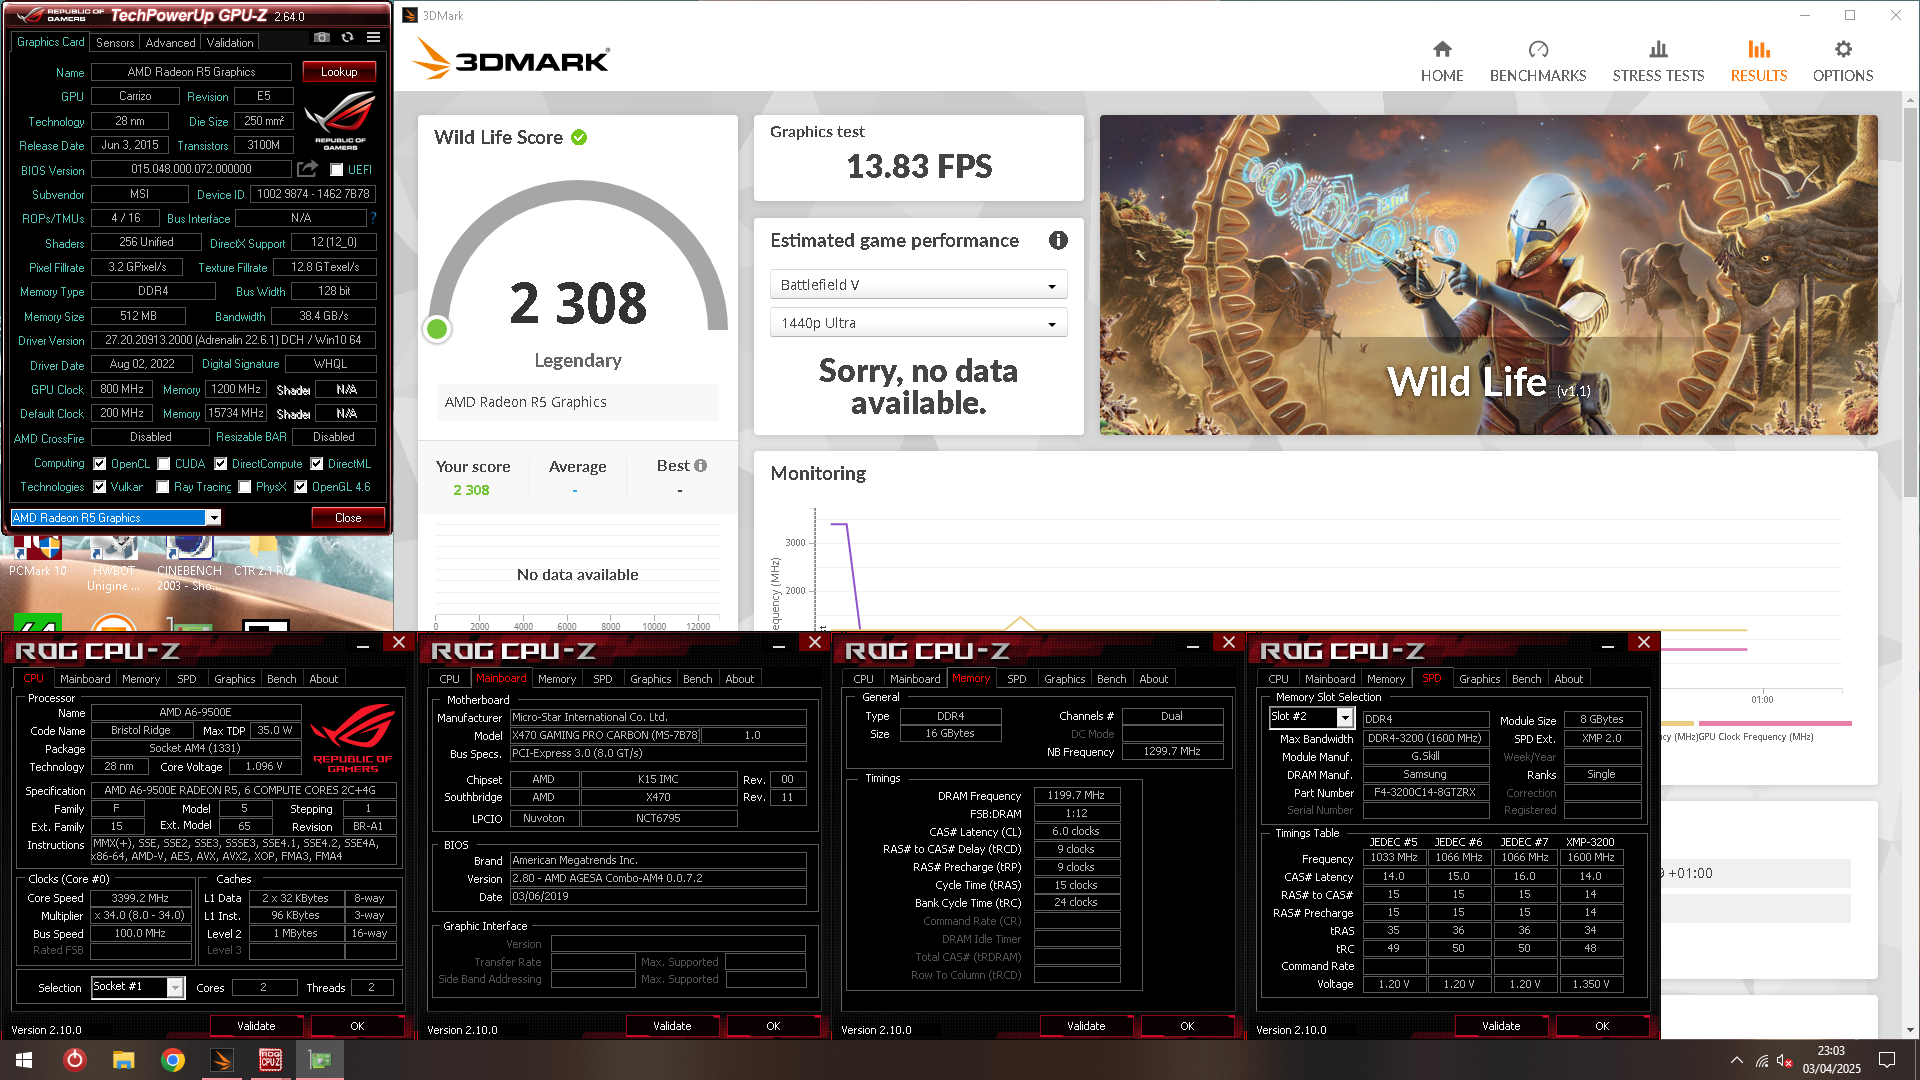The height and width of the screenshot is (1080, 1920).
Task: Open the Windows notification center
Action: point(1887,1060)
